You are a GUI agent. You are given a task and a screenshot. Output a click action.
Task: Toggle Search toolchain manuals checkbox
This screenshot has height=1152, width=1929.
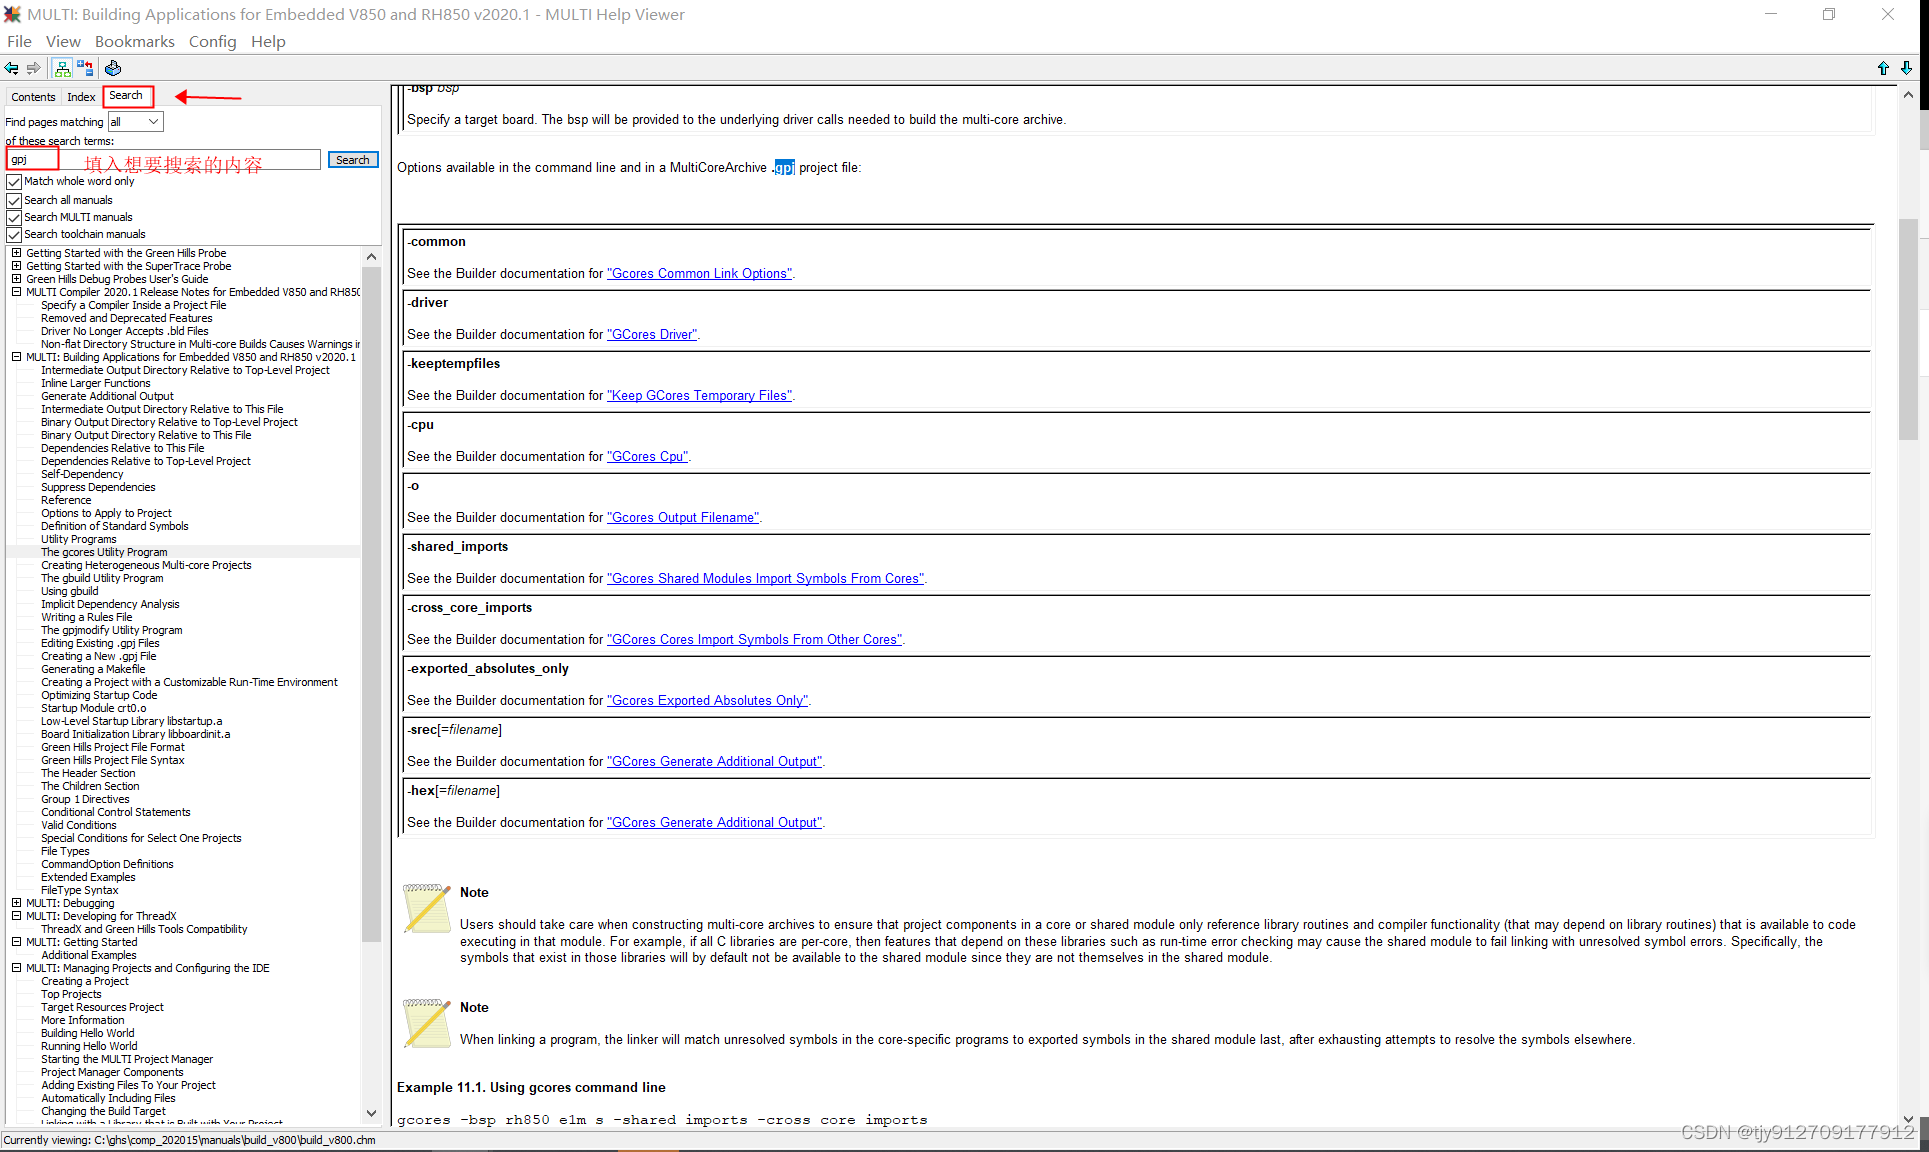[x=14, y=235]
